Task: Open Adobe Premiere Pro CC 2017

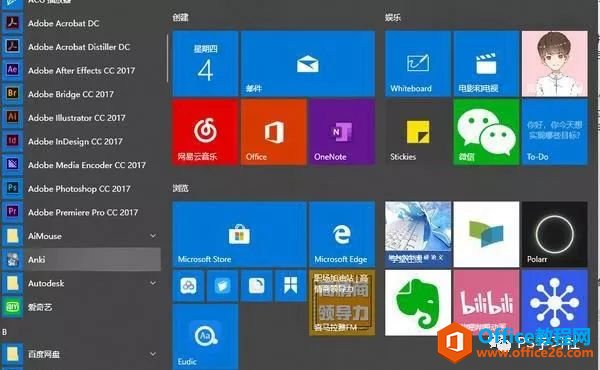Action: (x=81, y=212)
